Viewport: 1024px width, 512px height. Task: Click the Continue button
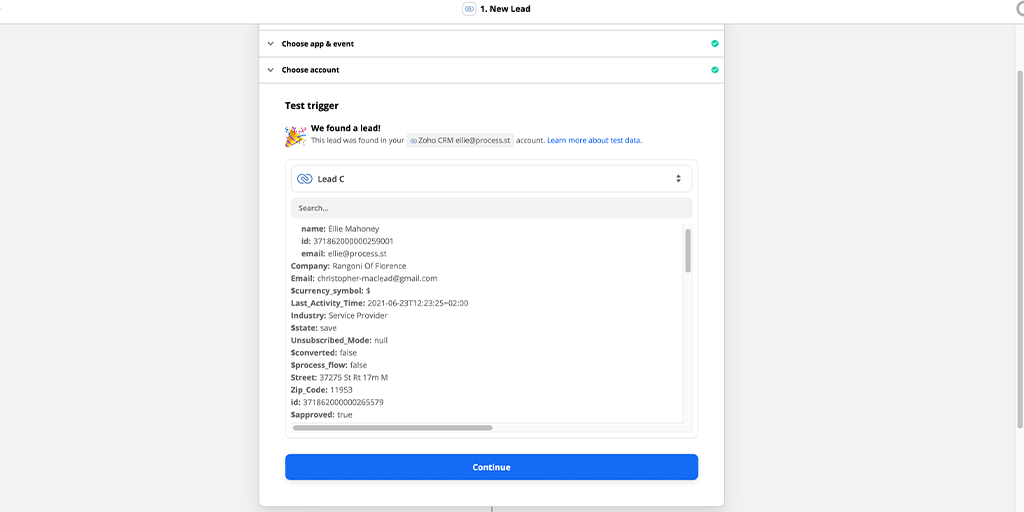[x=491, y=467]
